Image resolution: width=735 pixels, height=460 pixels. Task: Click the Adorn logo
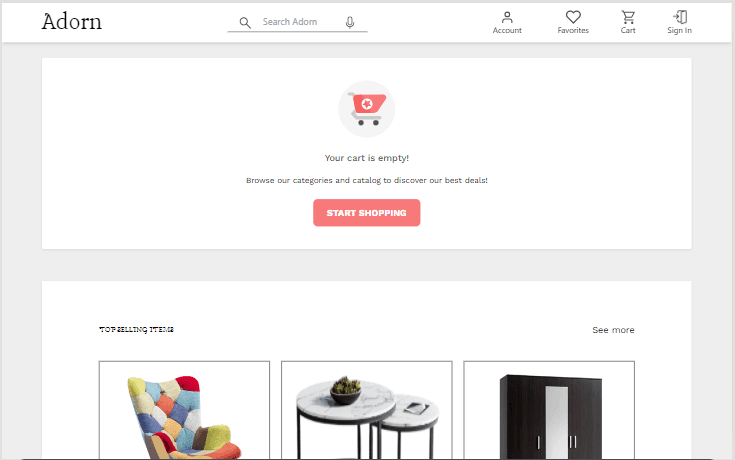[x=72, y=22]
